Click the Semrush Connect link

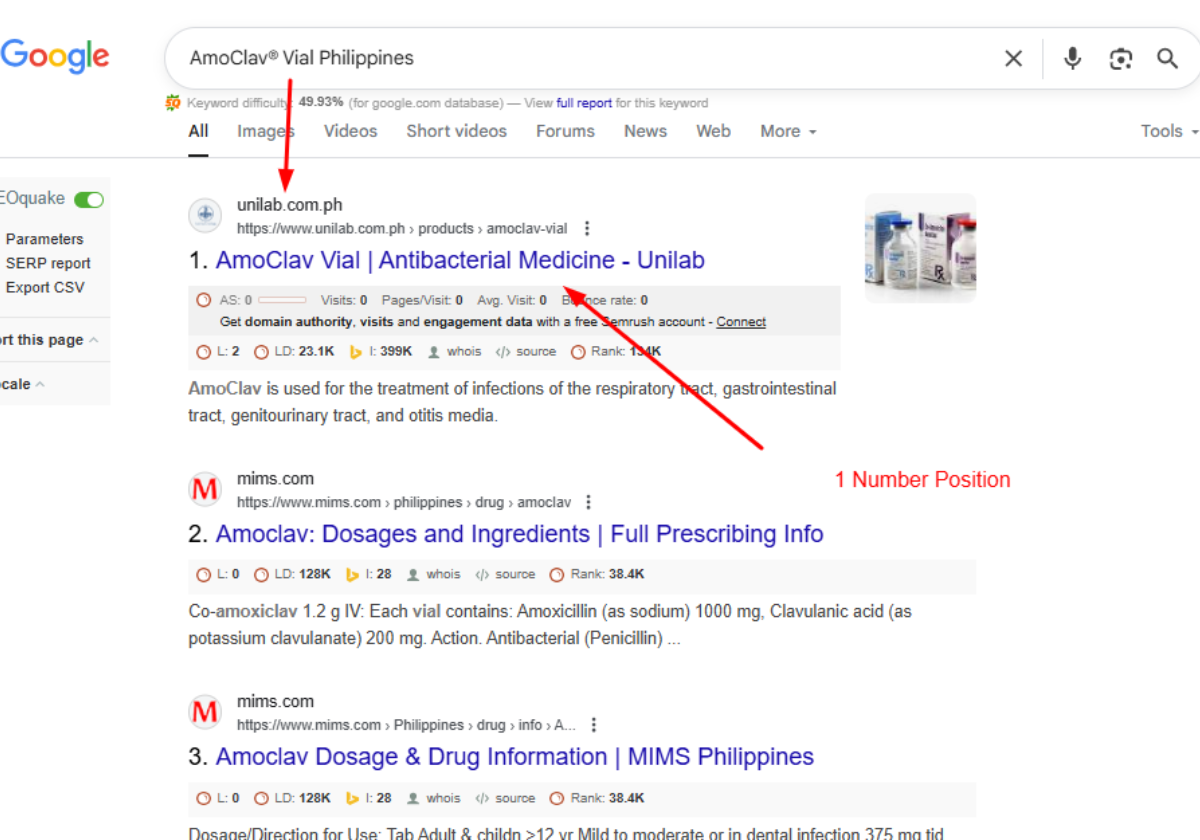[741, 322]
